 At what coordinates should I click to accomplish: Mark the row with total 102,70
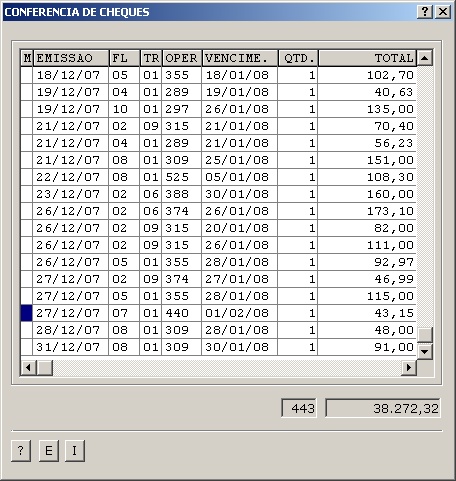click(27, 75)
